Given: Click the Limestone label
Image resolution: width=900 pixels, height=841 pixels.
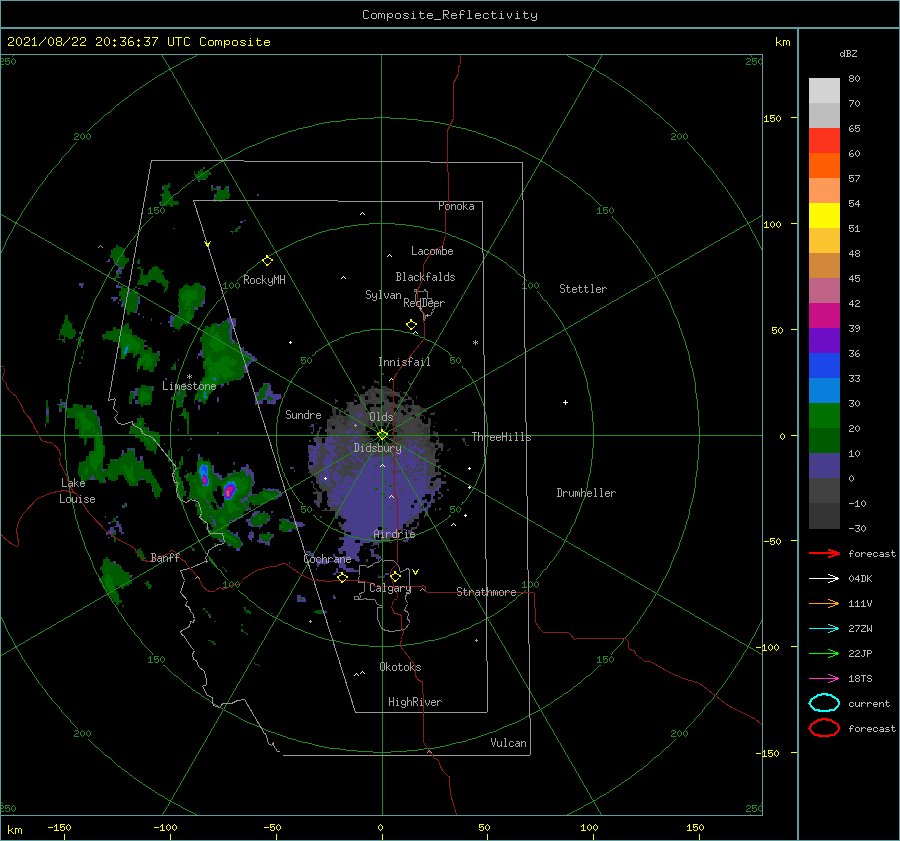Looking at the screenshot, I should 189,386.
